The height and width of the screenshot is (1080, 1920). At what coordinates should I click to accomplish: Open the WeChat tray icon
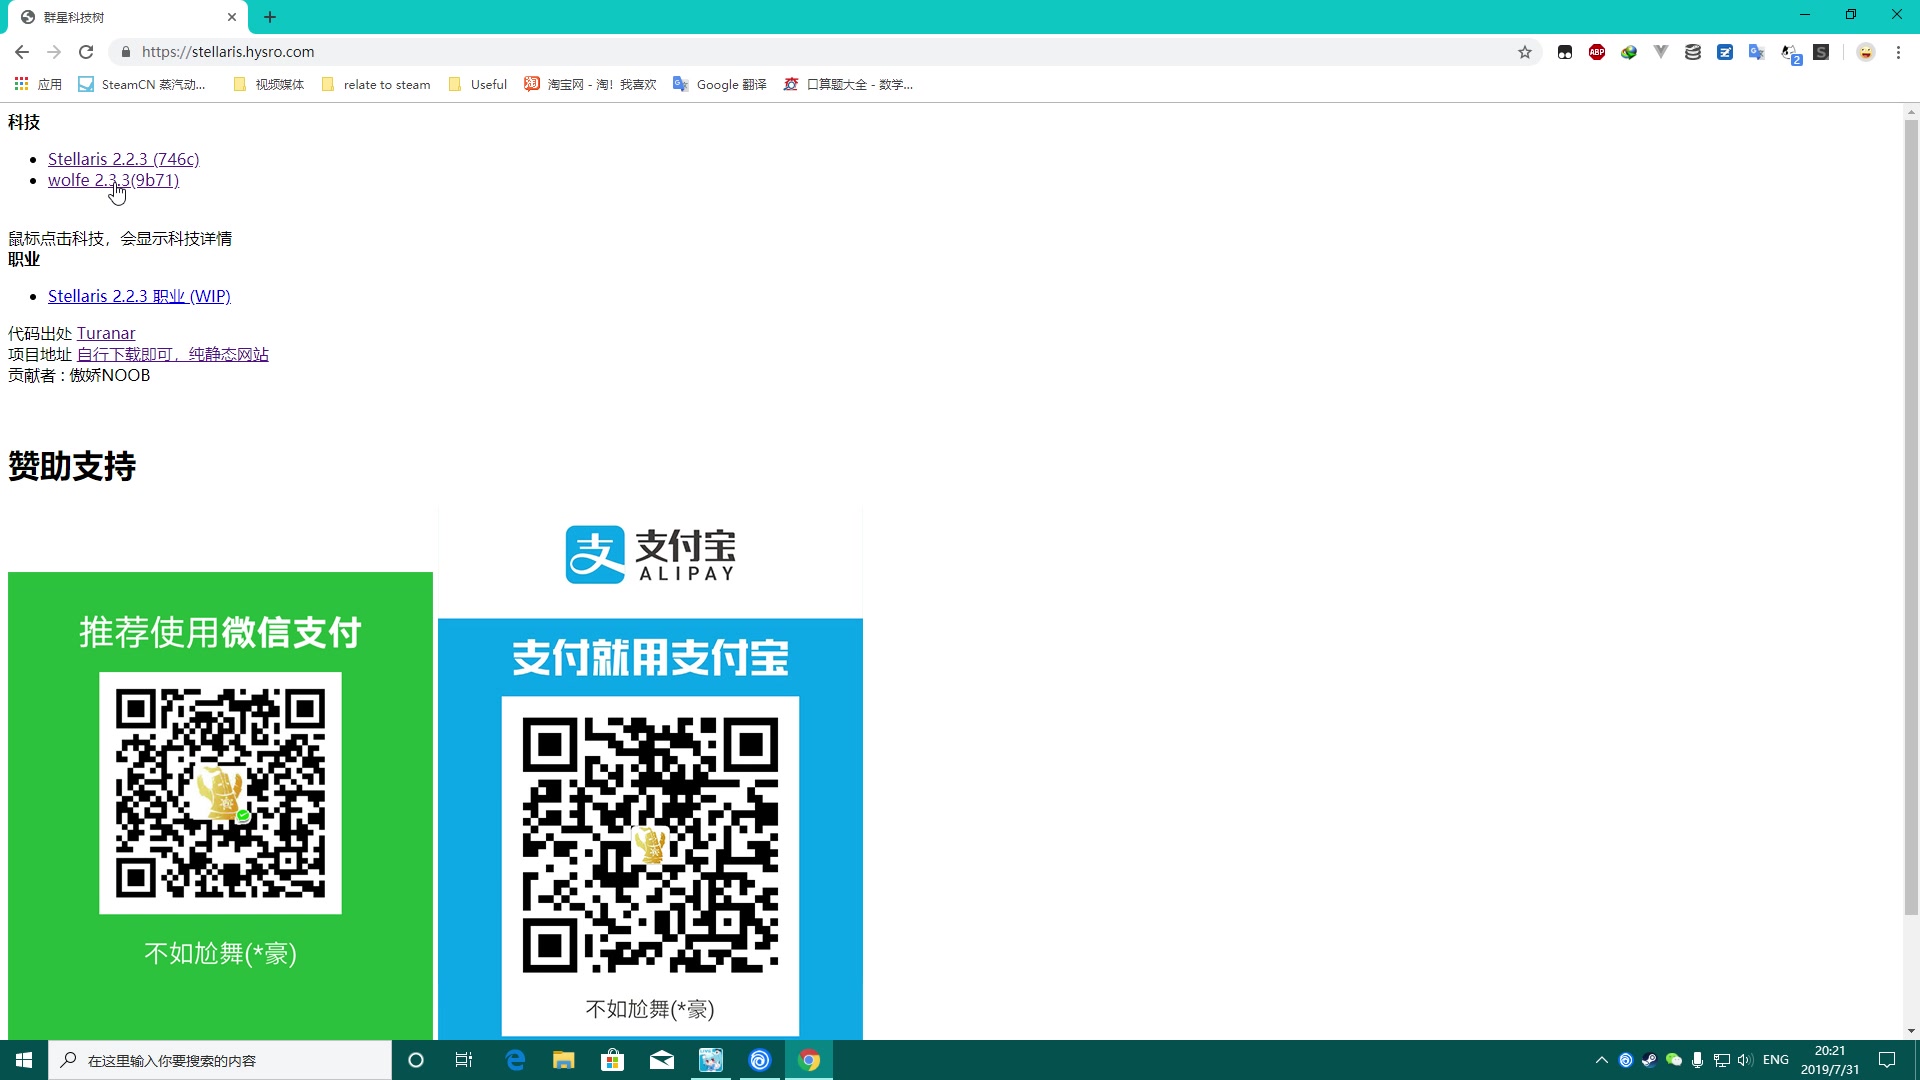pos(1673,1060)
